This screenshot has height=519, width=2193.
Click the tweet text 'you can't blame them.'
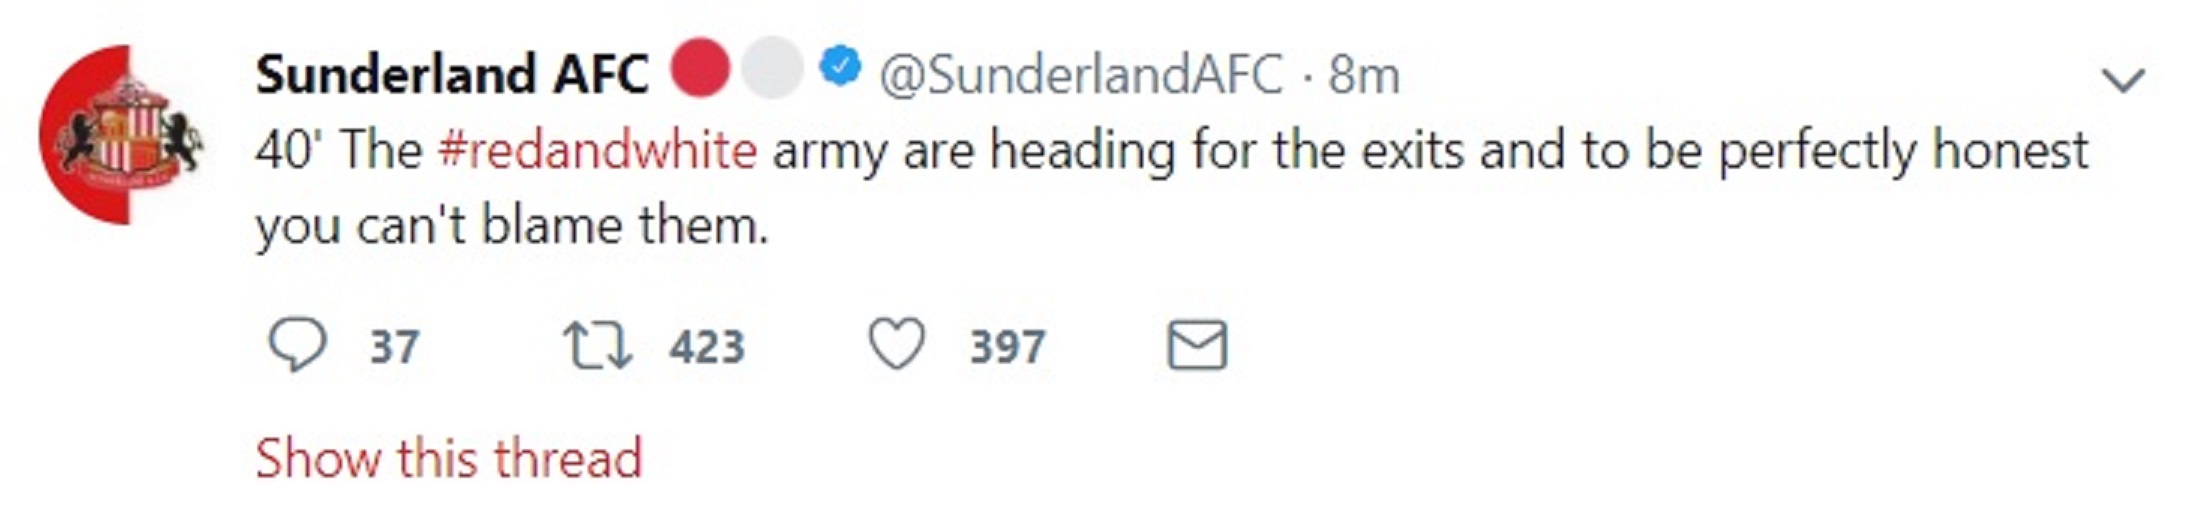tap(512, 225)
